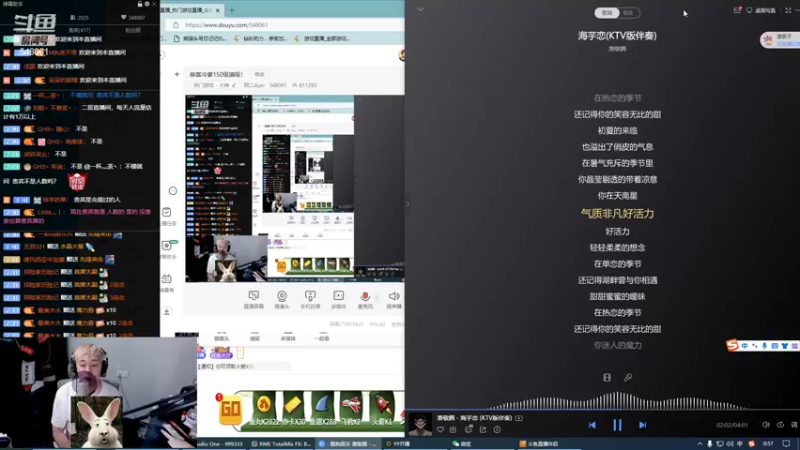Click 修改 button next to stream title
Image resolution: width=800 pixels, height=450 pixels.
click(x=260, y=74)
